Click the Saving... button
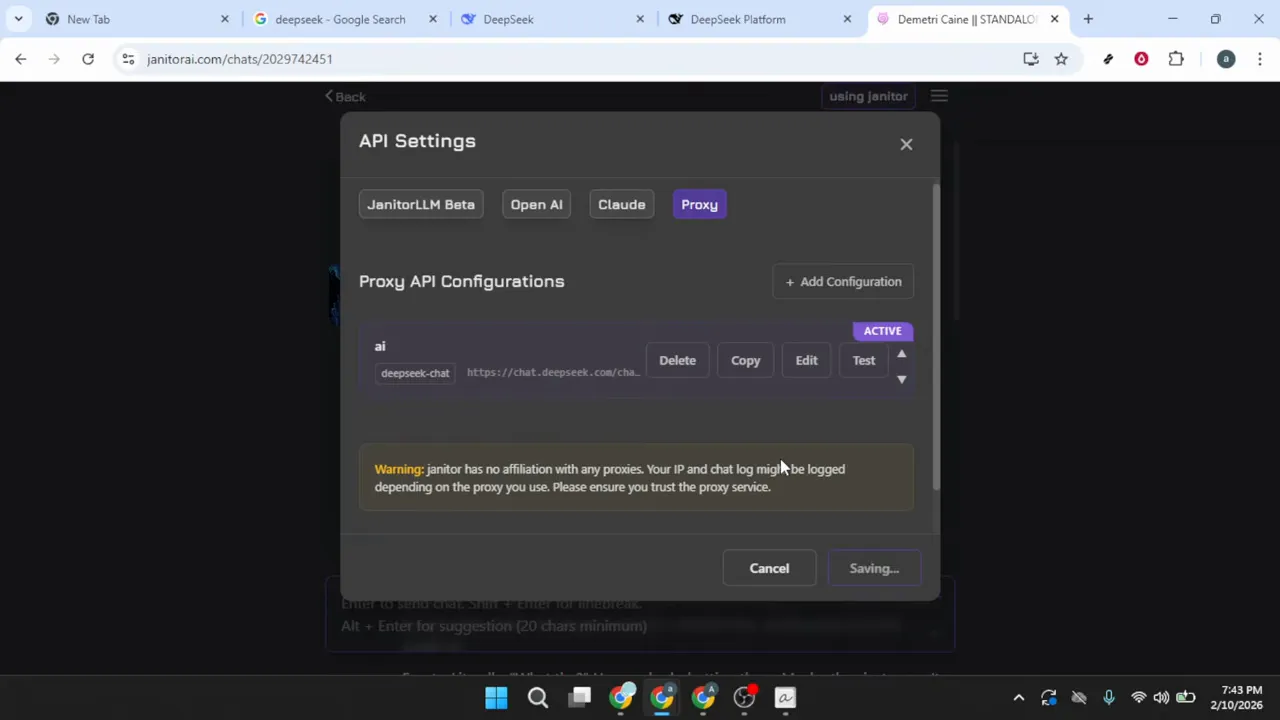The image size is (1280, 720). (x=874, y=568)
